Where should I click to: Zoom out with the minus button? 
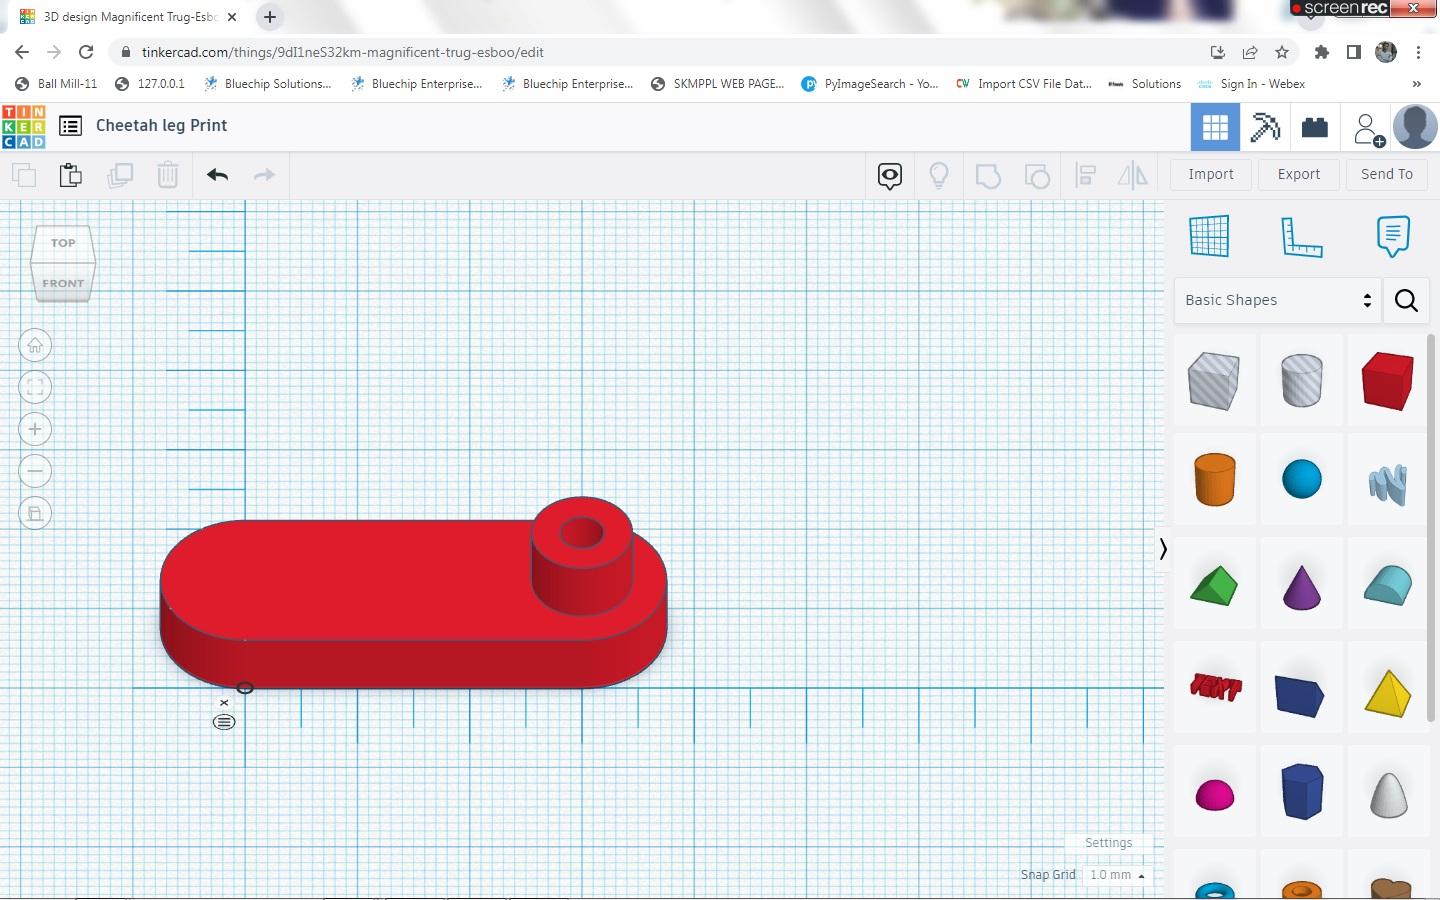[x=35, y=472]
